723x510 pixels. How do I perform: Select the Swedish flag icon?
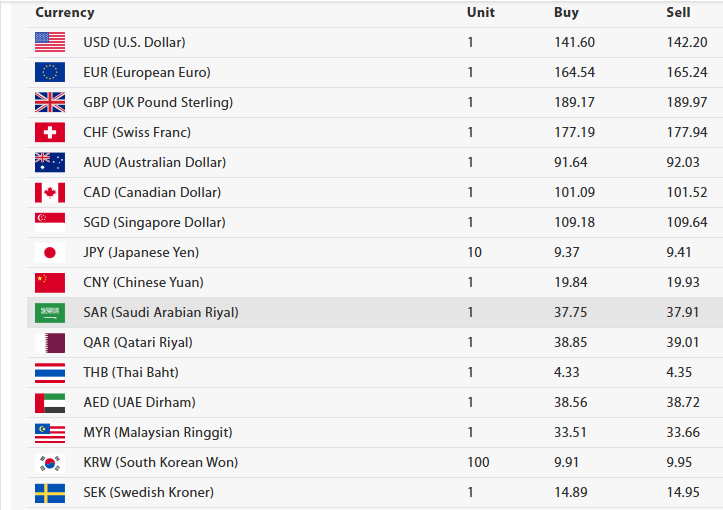coord(49,492)
